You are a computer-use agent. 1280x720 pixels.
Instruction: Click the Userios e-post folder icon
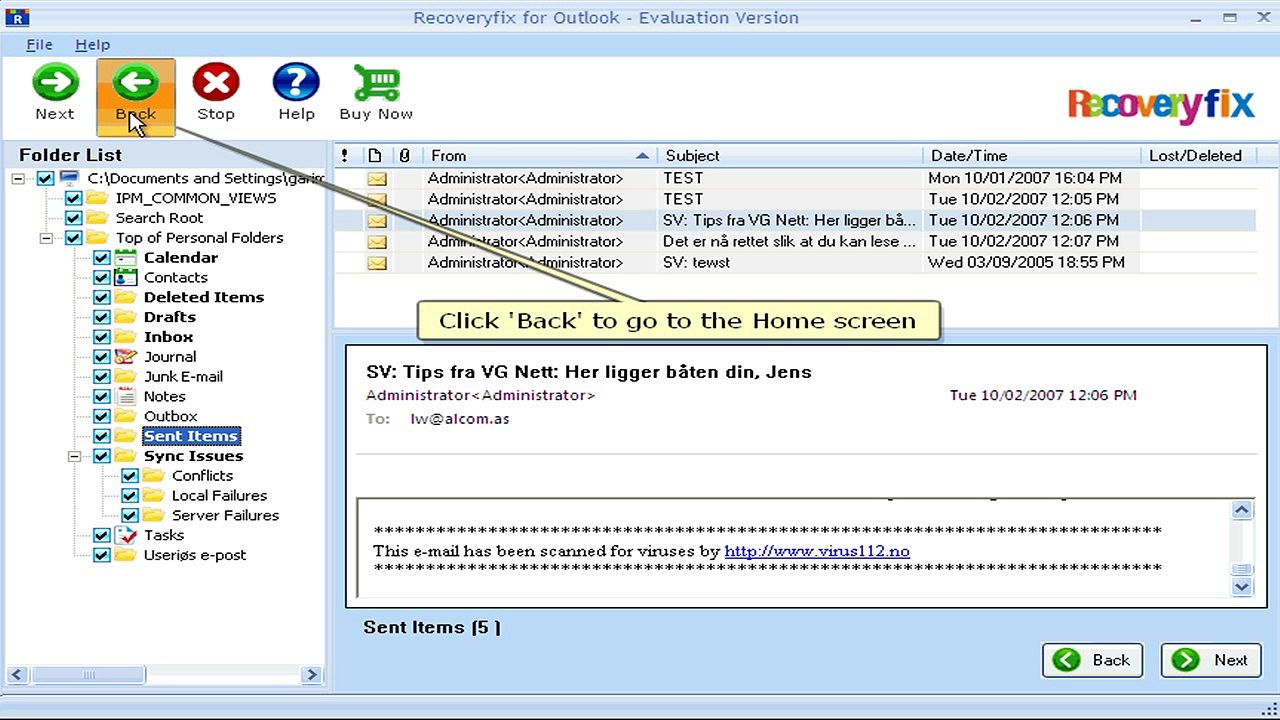(x=126, y=555)
